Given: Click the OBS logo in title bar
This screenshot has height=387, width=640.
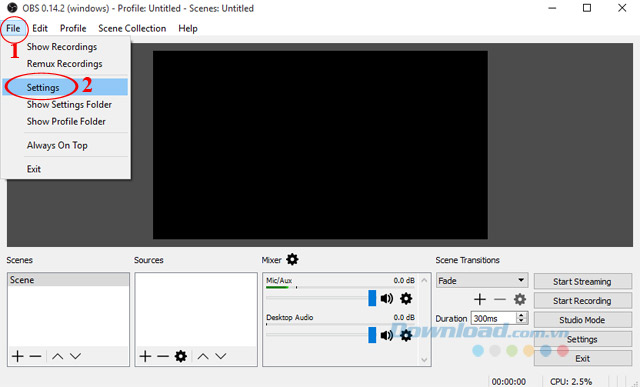Looking at the screenshot, I should pyautogui.click(x=13, y=8).
